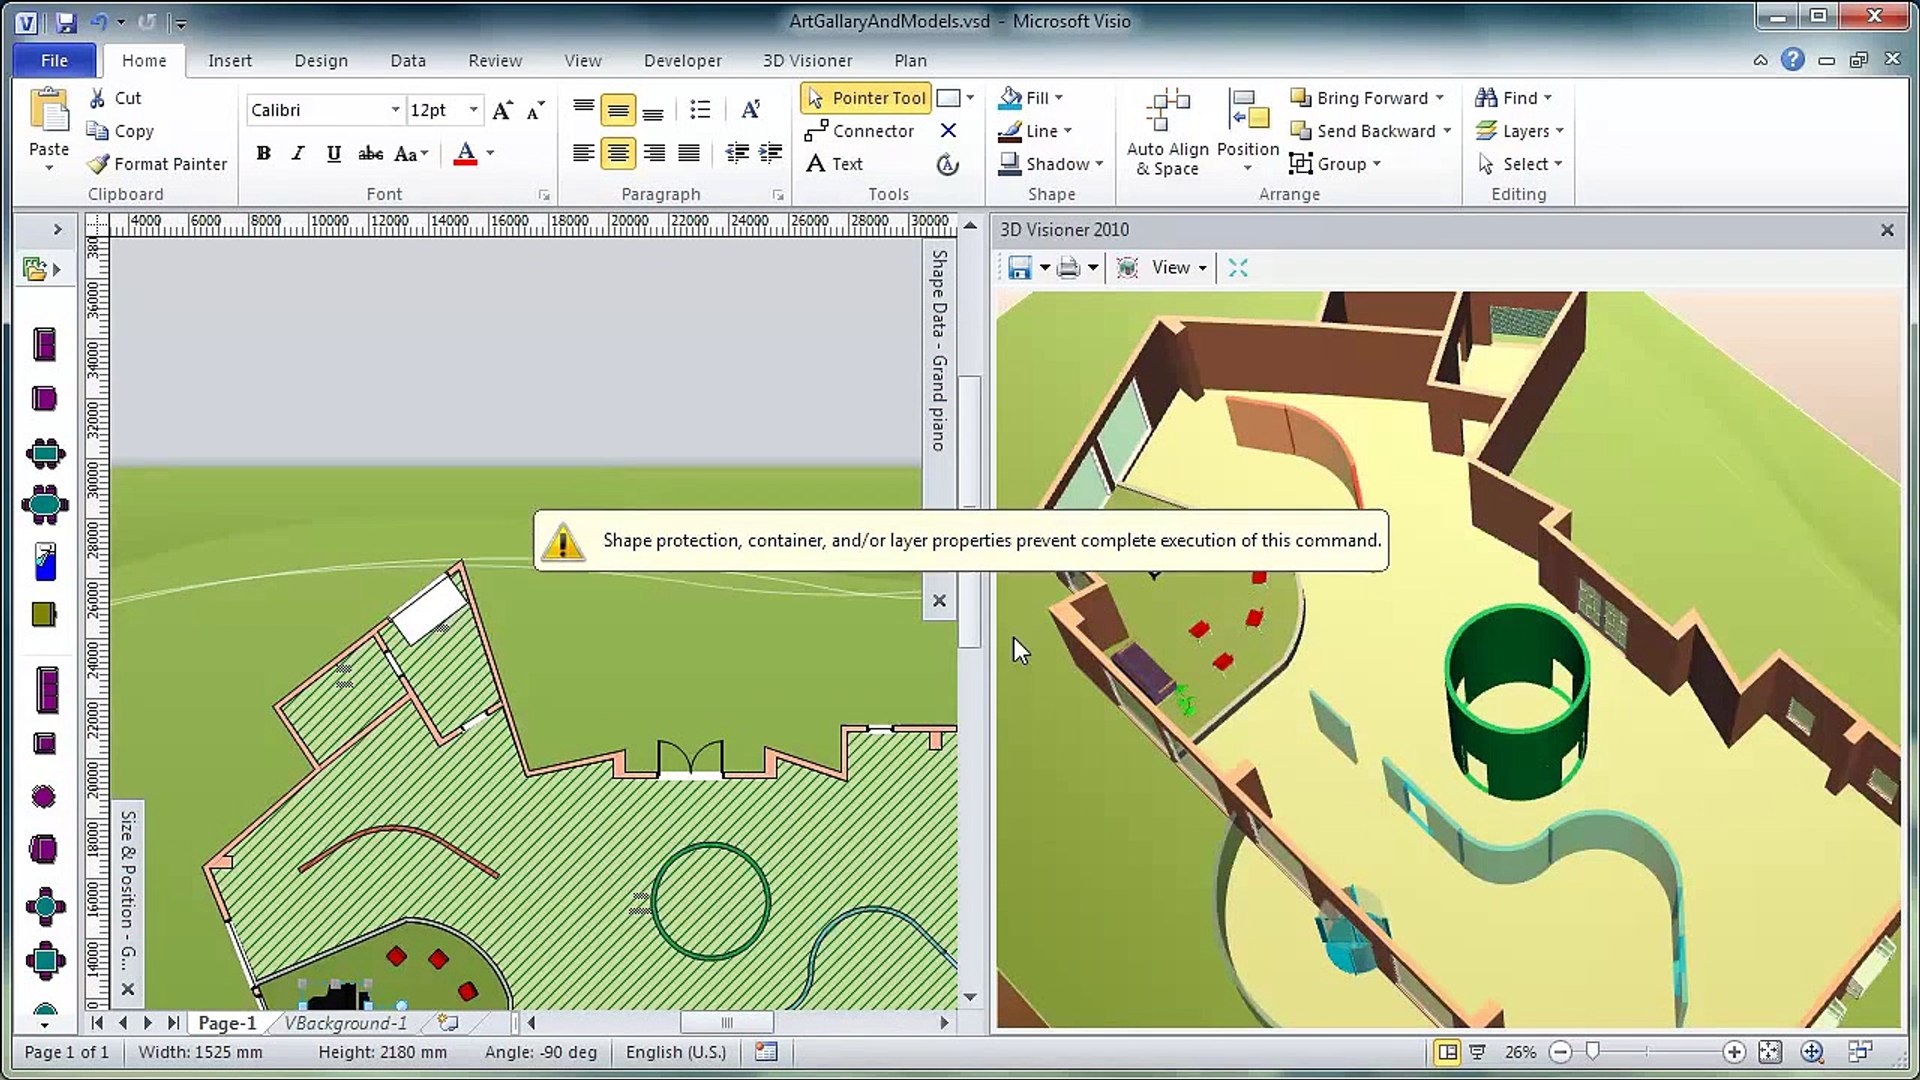
Task: Click the full-screen arrows icon in 3D Visioner
Action: click(1238, 268)
